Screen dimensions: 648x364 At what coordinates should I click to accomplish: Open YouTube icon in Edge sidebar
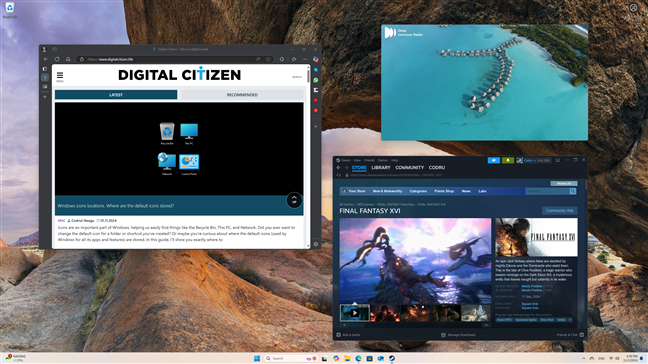point(316,100)
